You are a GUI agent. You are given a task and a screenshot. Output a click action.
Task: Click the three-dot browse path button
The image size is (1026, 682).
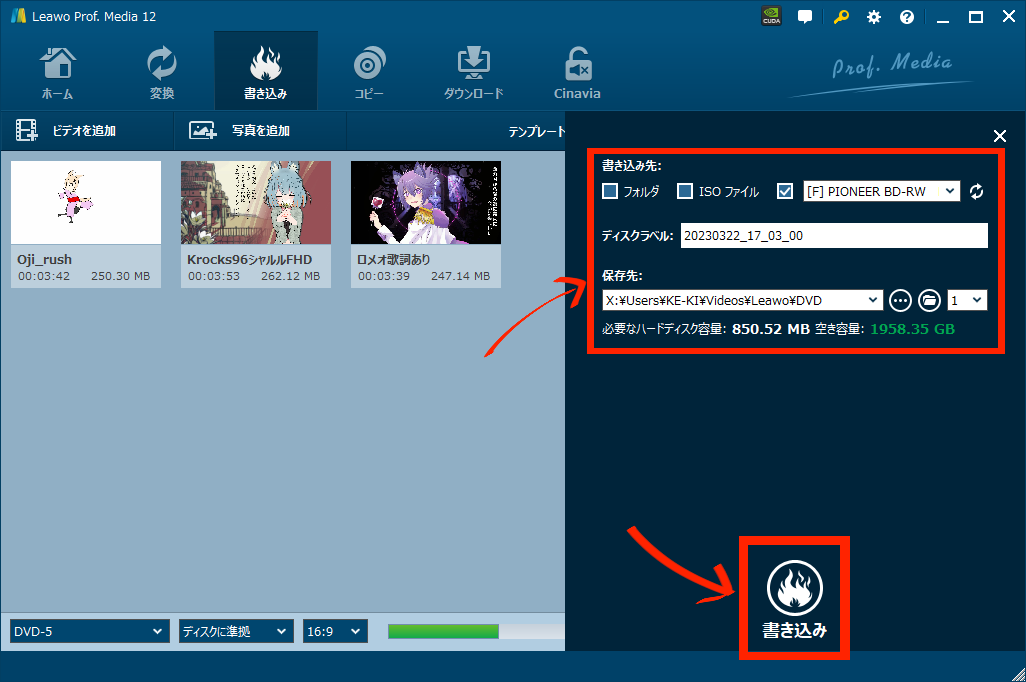pyautogui.click(x=900, y=300)
